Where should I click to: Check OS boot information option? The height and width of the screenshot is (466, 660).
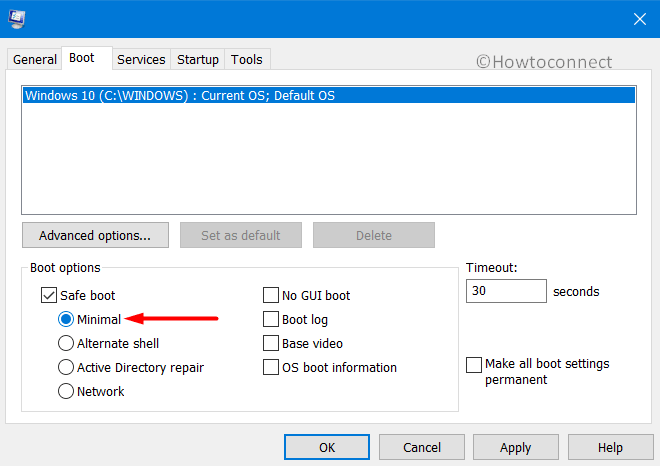coord(271,367)
